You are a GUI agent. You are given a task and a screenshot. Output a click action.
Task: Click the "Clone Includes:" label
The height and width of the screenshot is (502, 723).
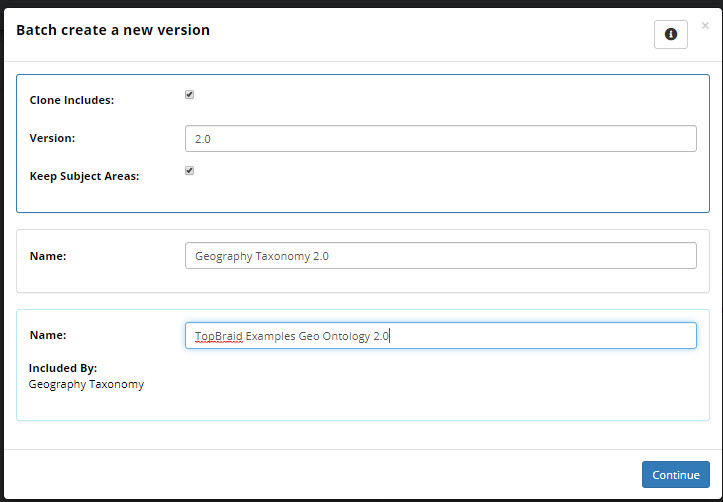coord(72,101)
